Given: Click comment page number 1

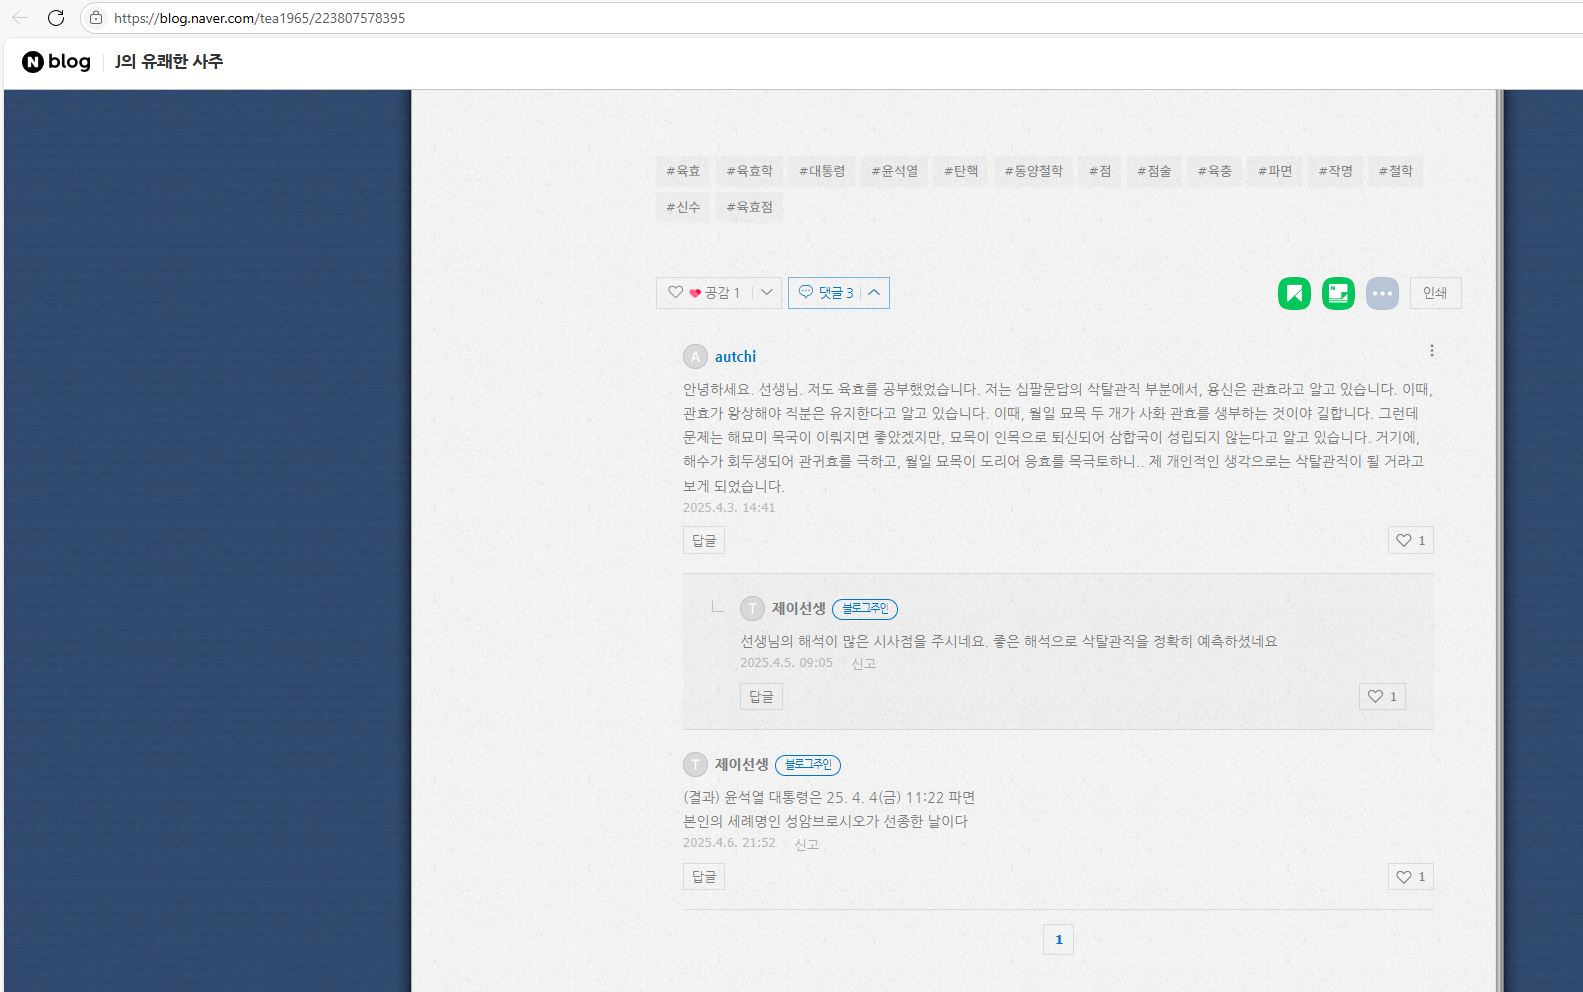Looking at the screenshot, I should click(x=1058, y=940).
